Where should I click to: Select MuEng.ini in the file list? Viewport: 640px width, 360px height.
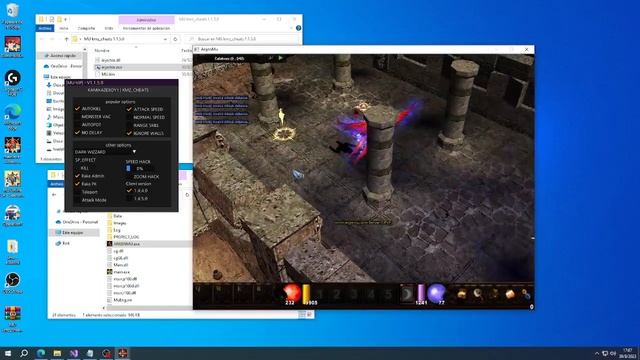119,300
